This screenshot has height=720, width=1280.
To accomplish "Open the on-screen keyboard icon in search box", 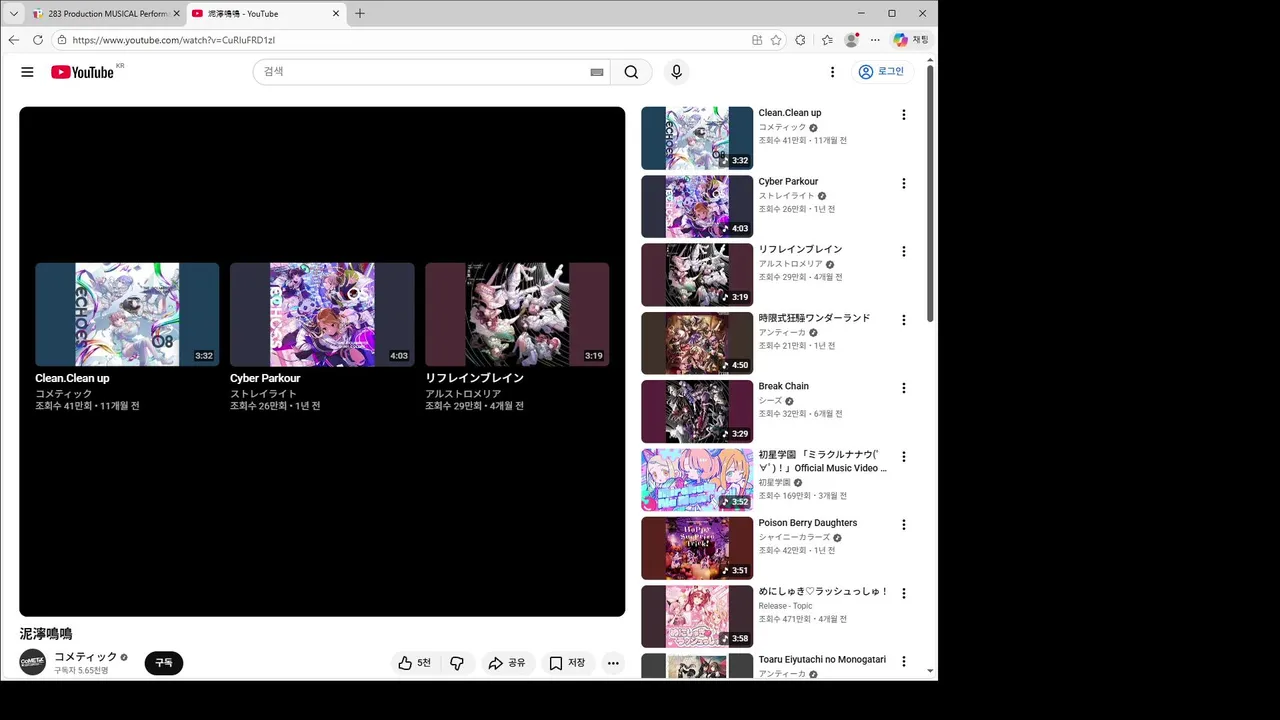I will [597, 72].
